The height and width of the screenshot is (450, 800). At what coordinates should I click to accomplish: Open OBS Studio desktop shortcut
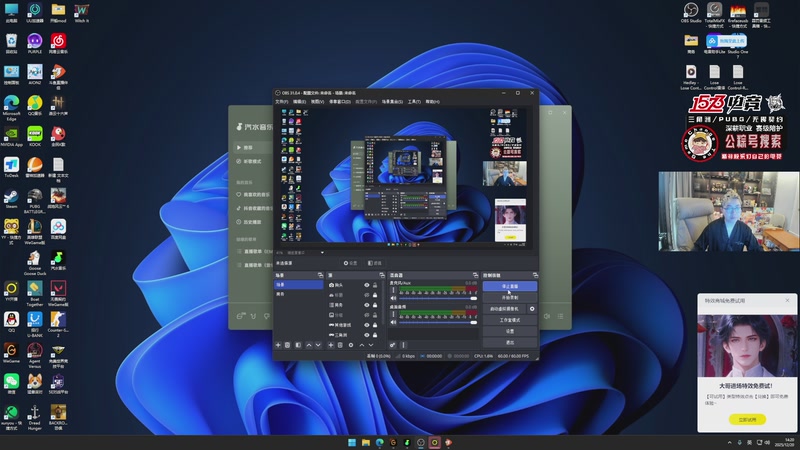coord(691,12)
